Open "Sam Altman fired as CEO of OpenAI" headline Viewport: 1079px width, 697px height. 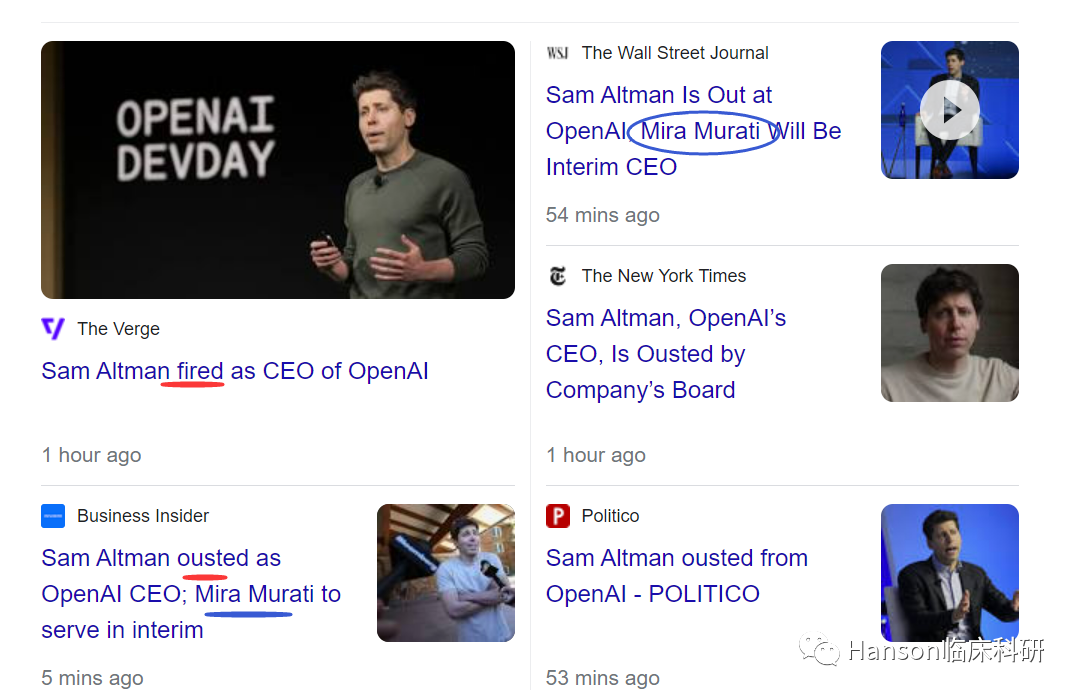click(235, 371)
